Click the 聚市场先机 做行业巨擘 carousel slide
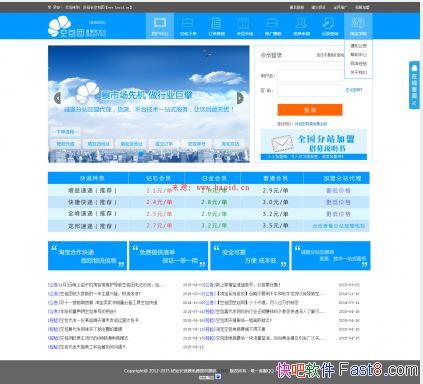This screenshot has width=423, height=384. 149,104
